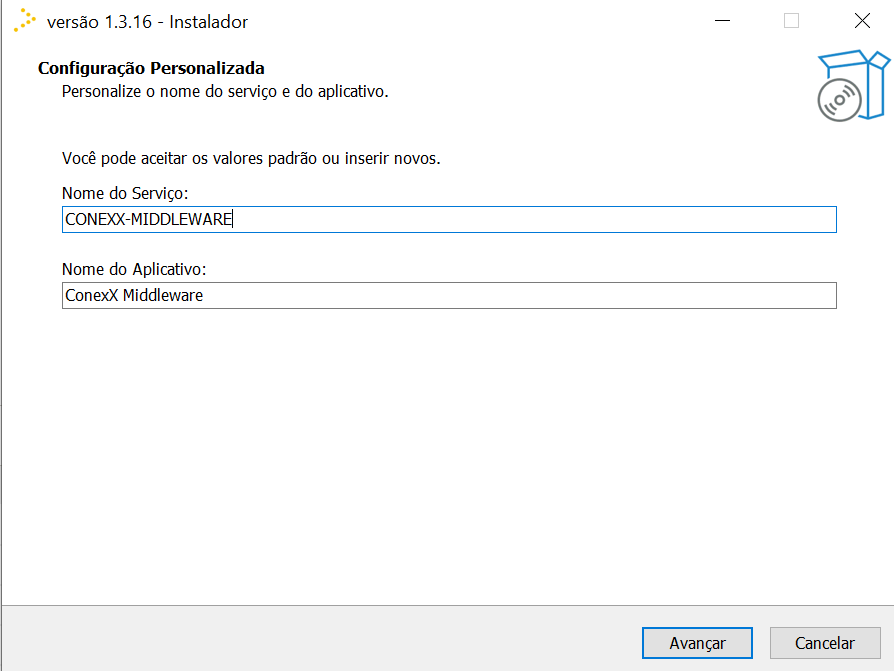The height and width of the screenshot is (671, 894).
Task: Click the yellow dotted installer icon in title bar
Action: 25,21
